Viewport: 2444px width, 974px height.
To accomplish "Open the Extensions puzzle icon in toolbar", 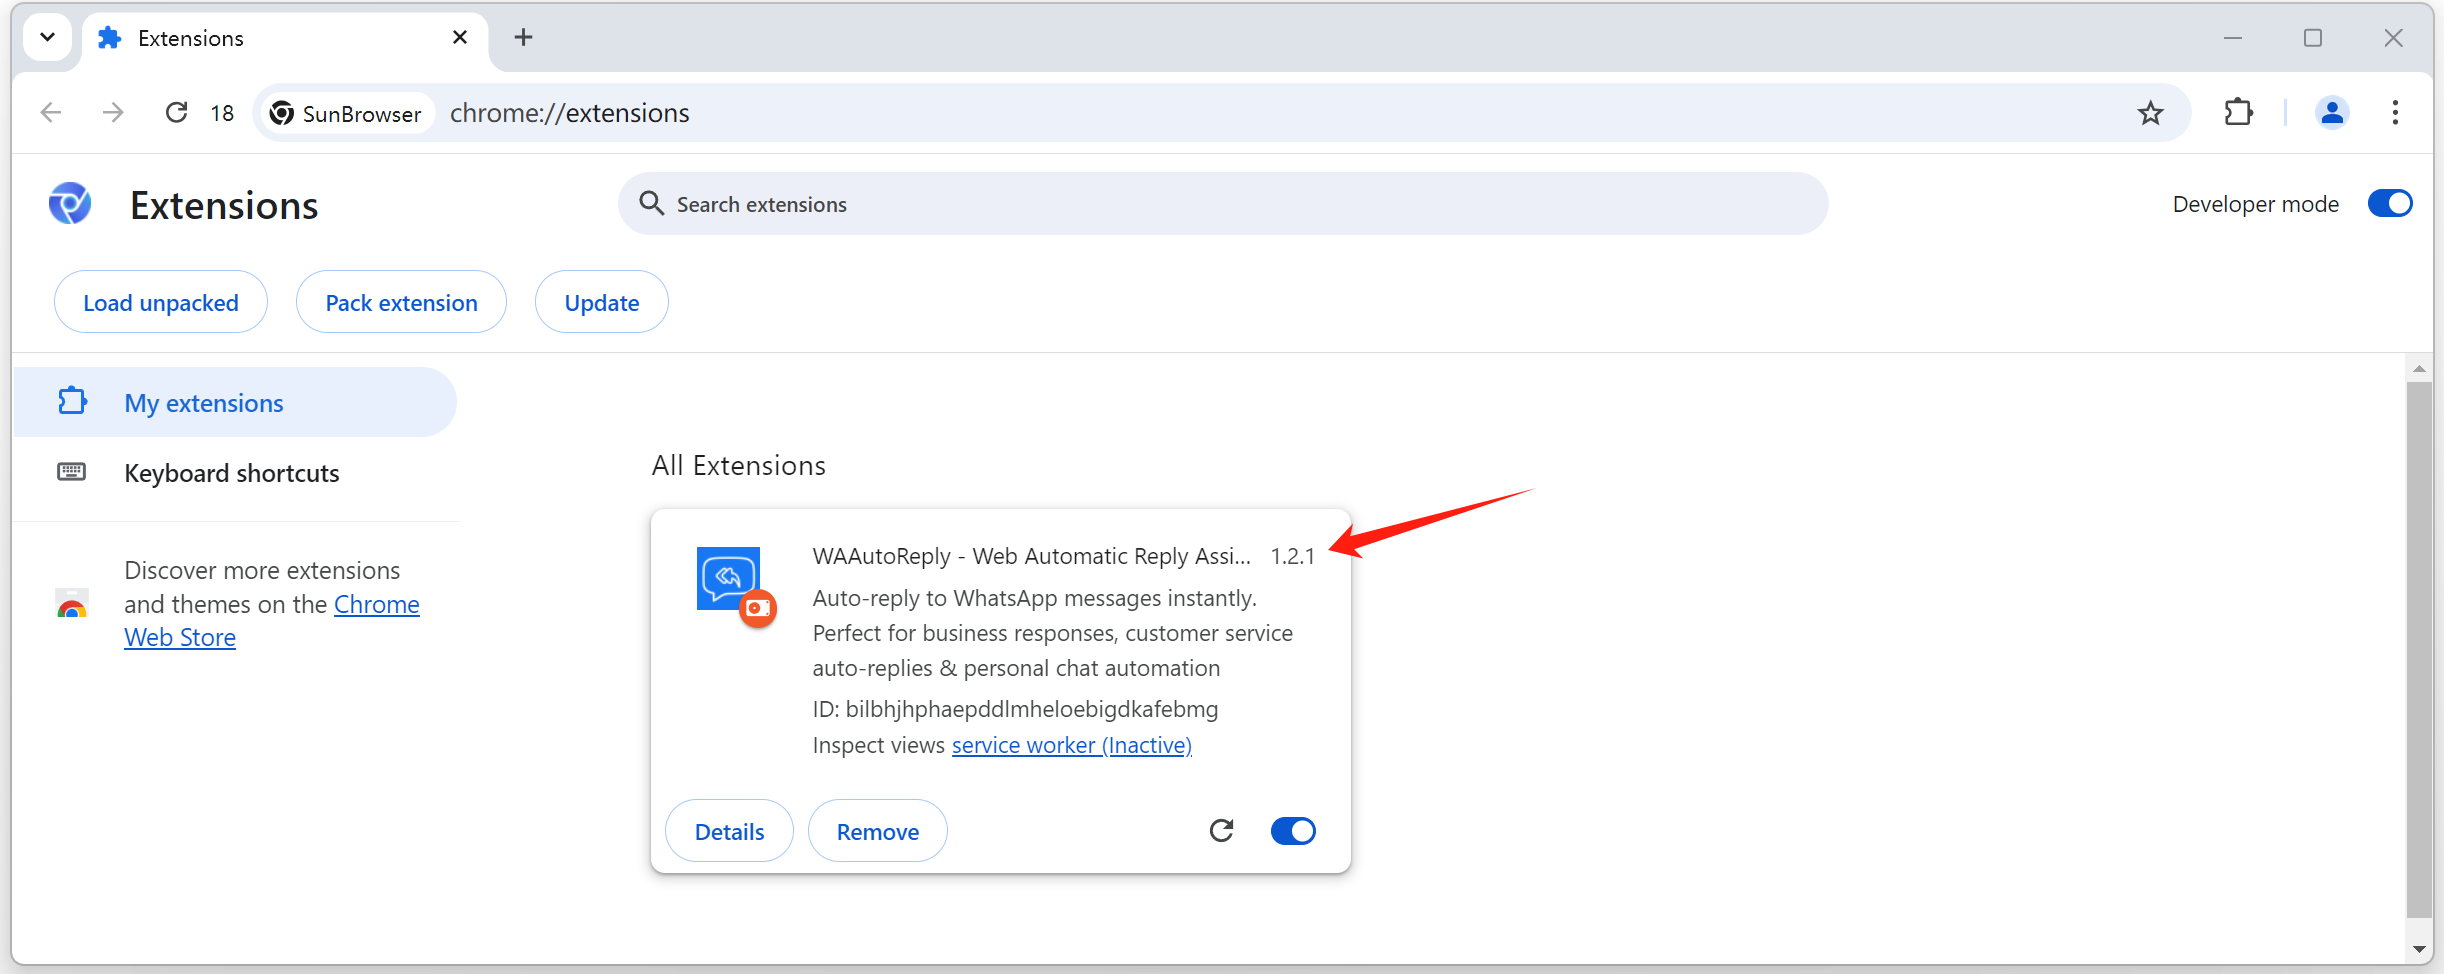I will pos(2238,113).
